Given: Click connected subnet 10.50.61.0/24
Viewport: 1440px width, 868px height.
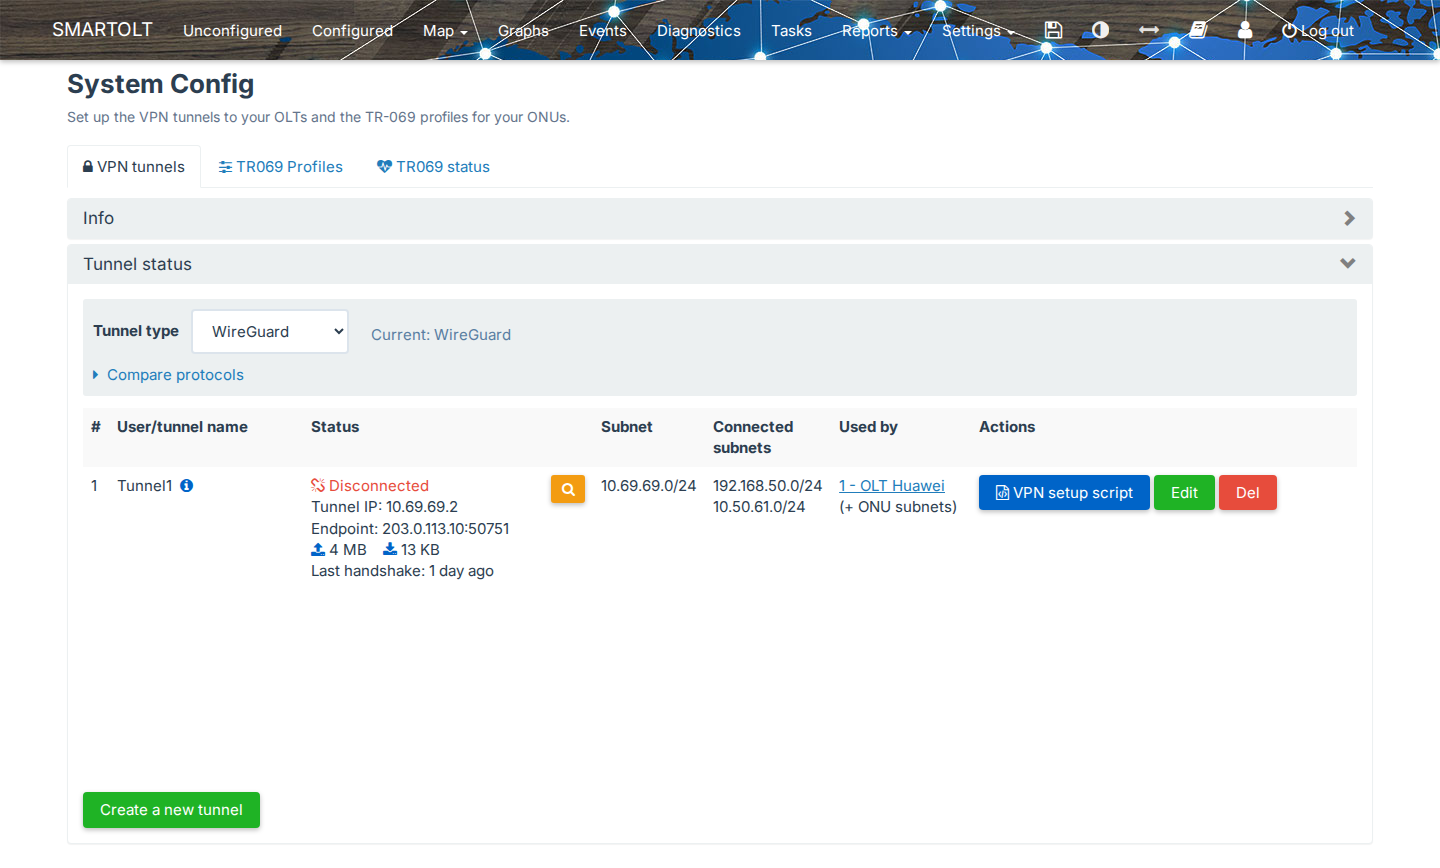Looking at the screenshot, I should 759,507.
